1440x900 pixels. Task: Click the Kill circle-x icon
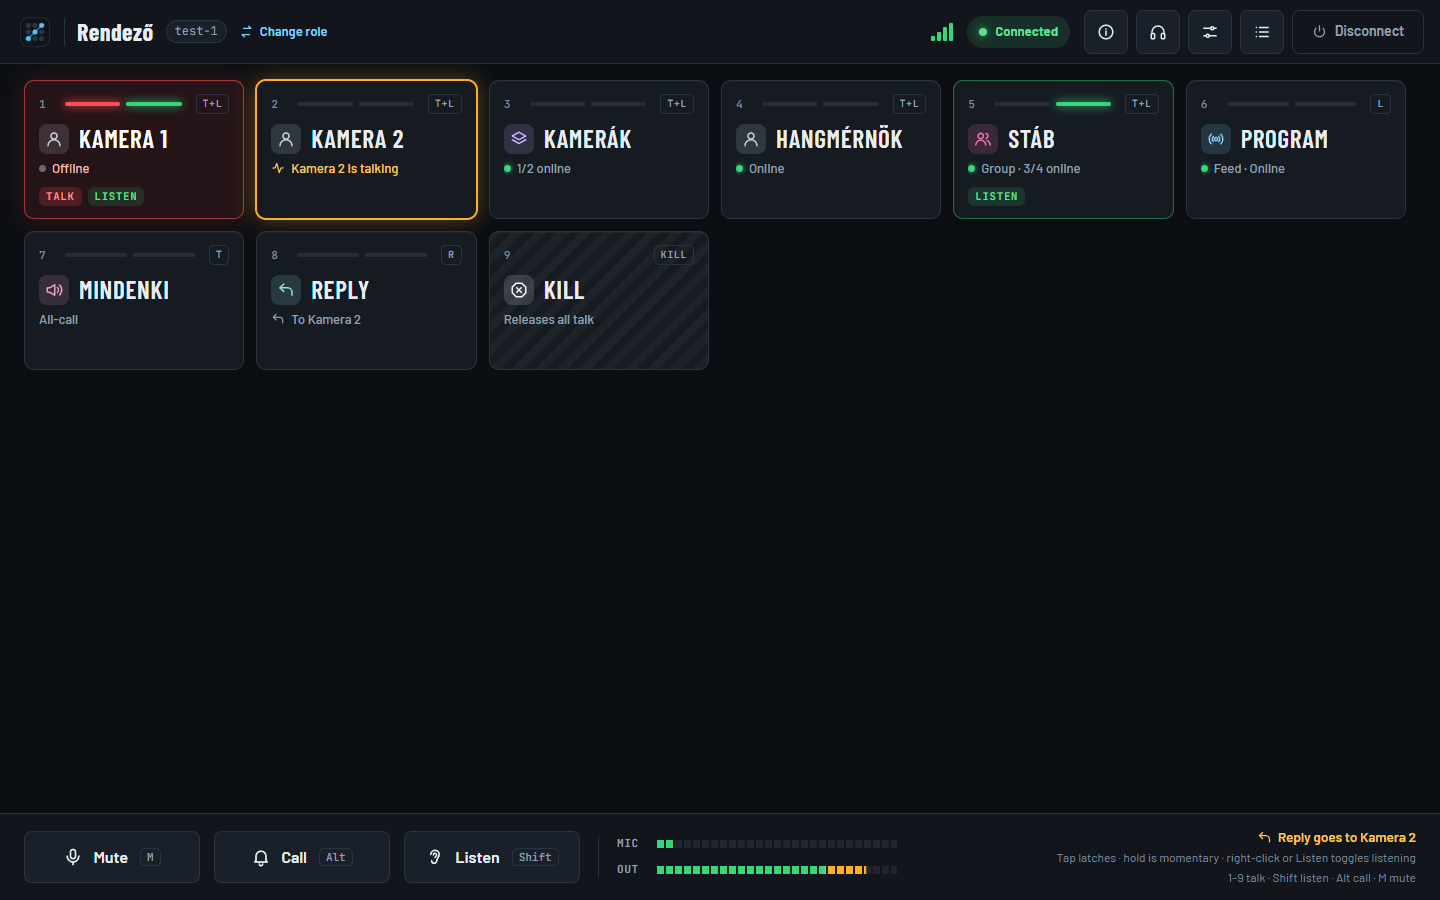[519, 290]
